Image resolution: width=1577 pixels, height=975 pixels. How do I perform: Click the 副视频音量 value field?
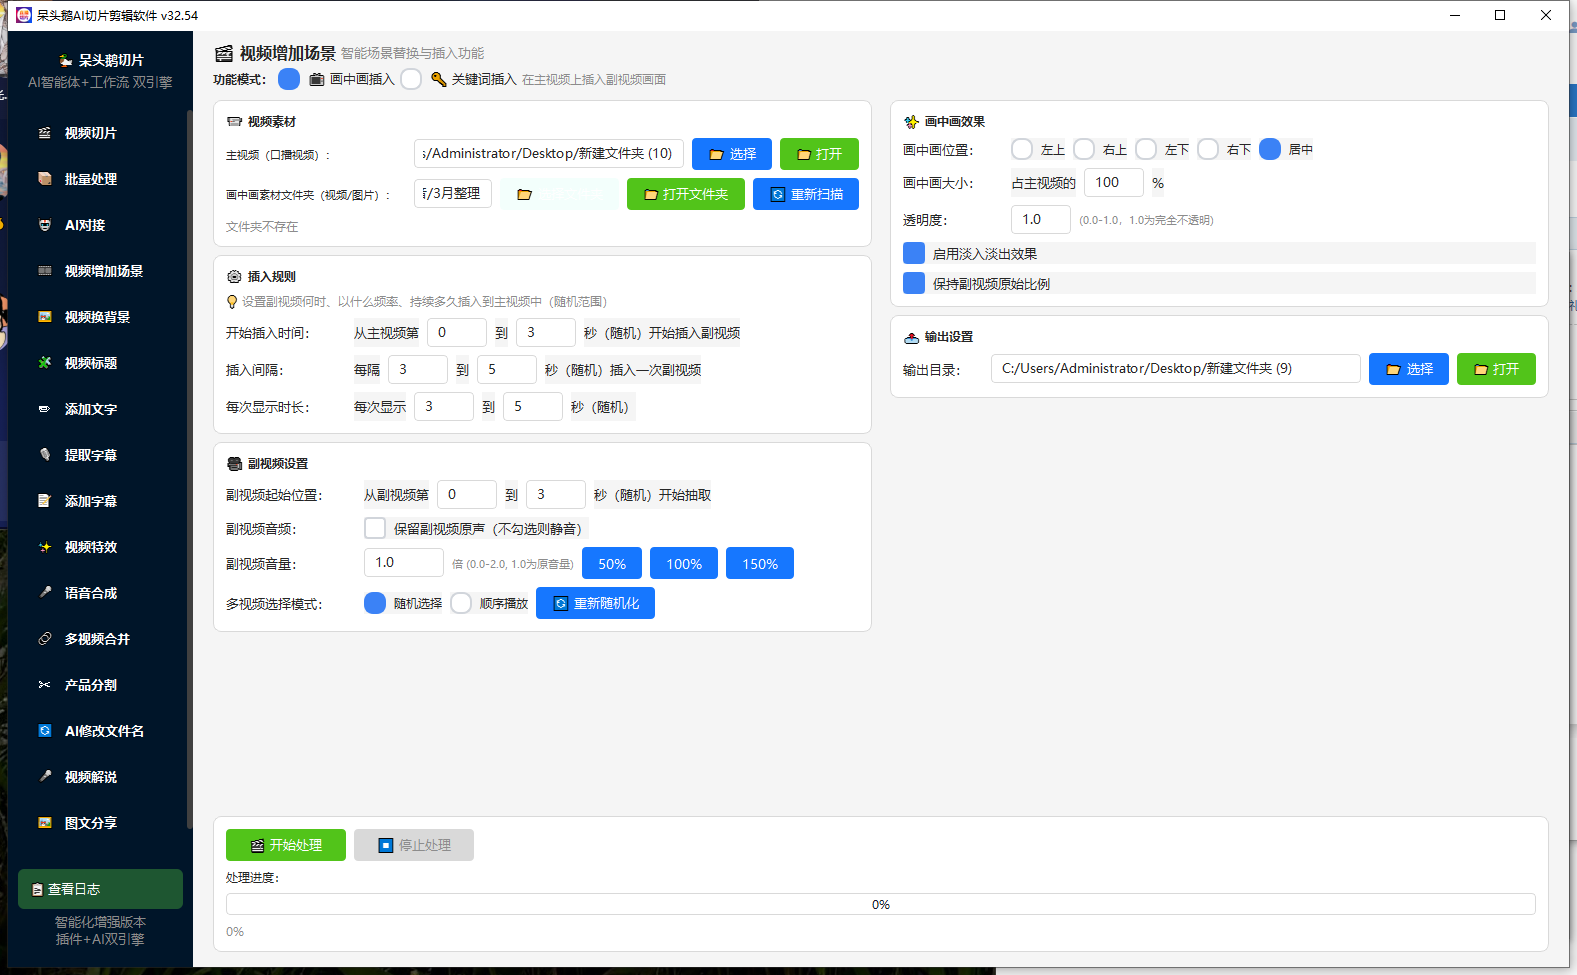pyautogui.click(x=404, y=562)
